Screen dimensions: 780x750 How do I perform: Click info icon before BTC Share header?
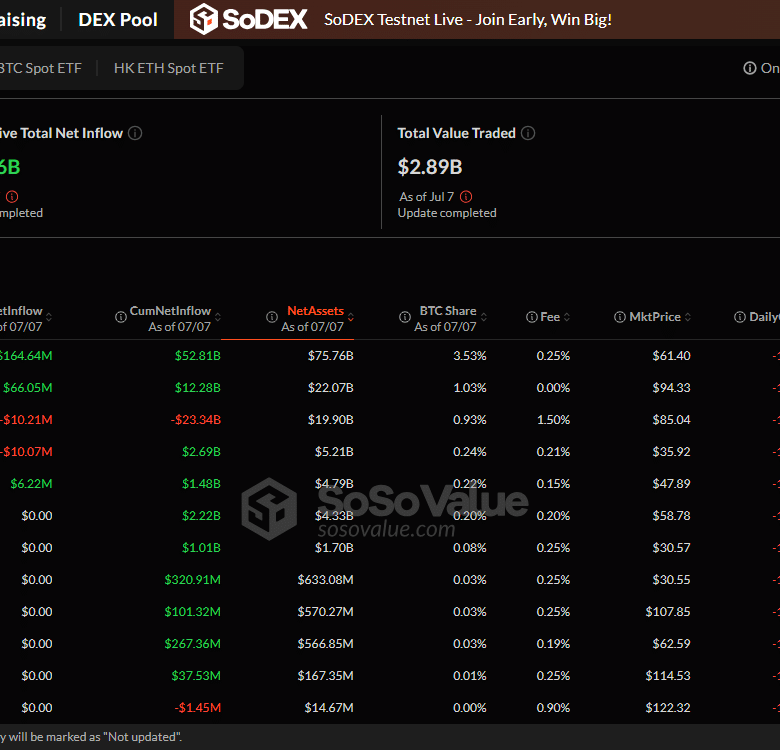(405, 317)
